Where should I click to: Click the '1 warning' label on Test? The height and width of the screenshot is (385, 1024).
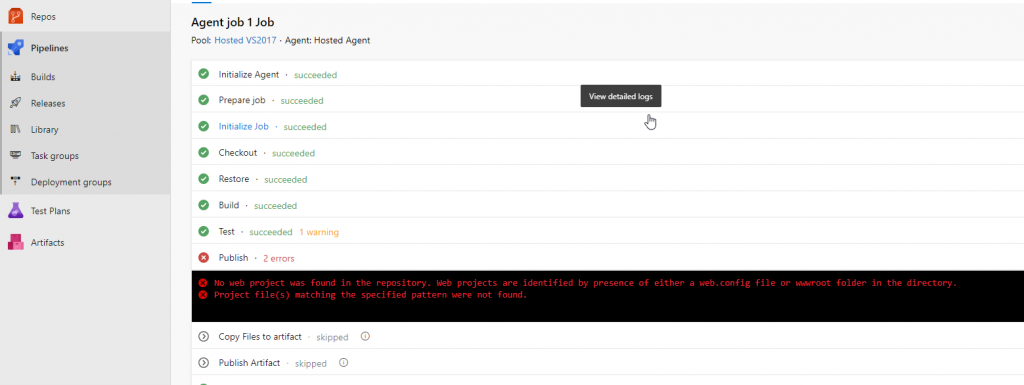point(319,232)
